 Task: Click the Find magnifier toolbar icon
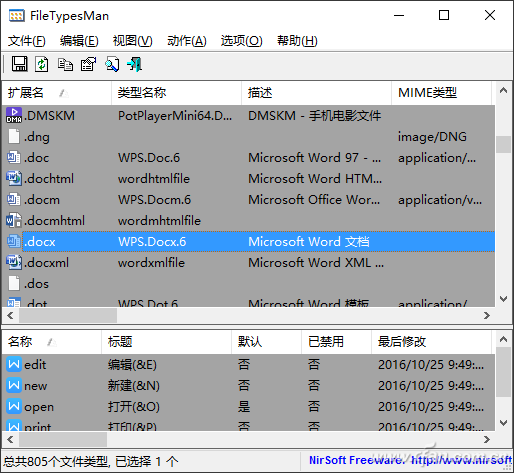[112, 64]
